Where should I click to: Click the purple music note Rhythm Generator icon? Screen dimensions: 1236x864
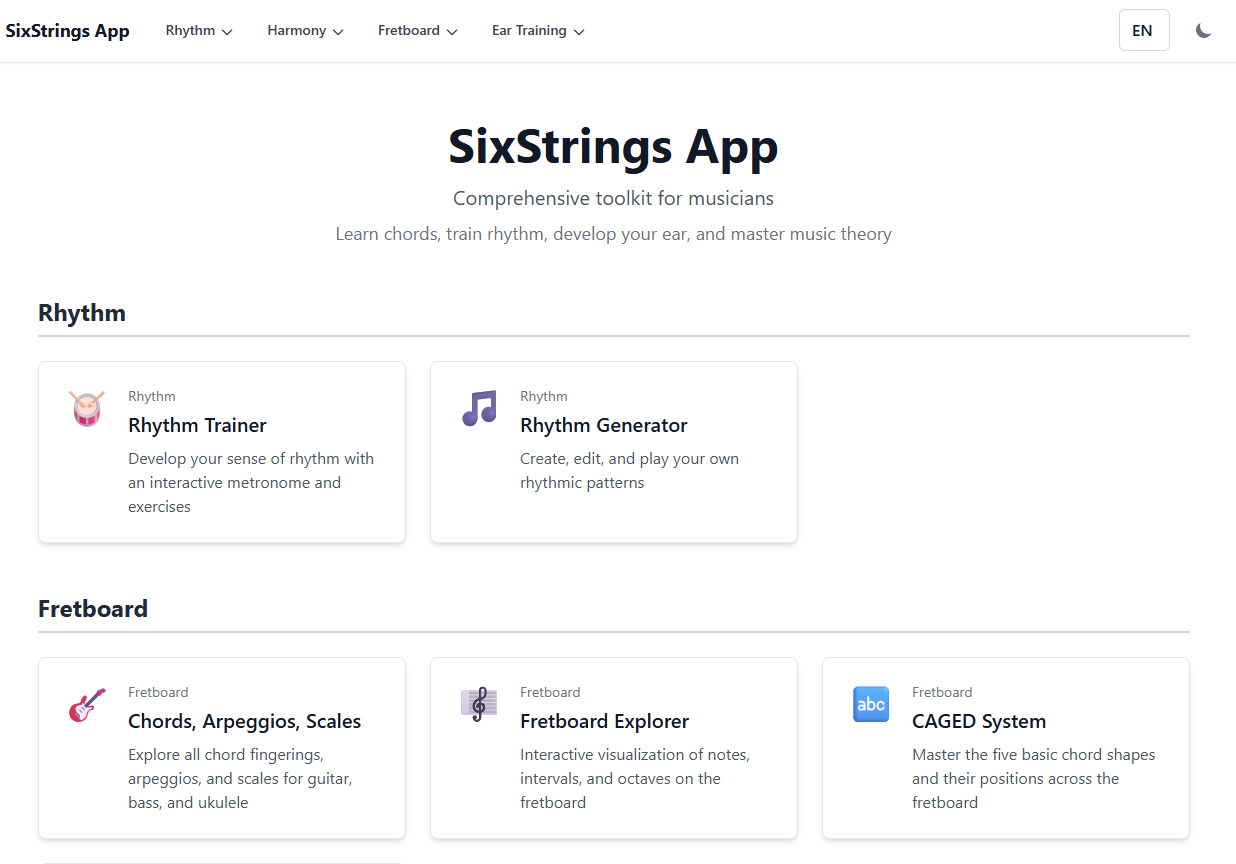[x=479, y=408]
